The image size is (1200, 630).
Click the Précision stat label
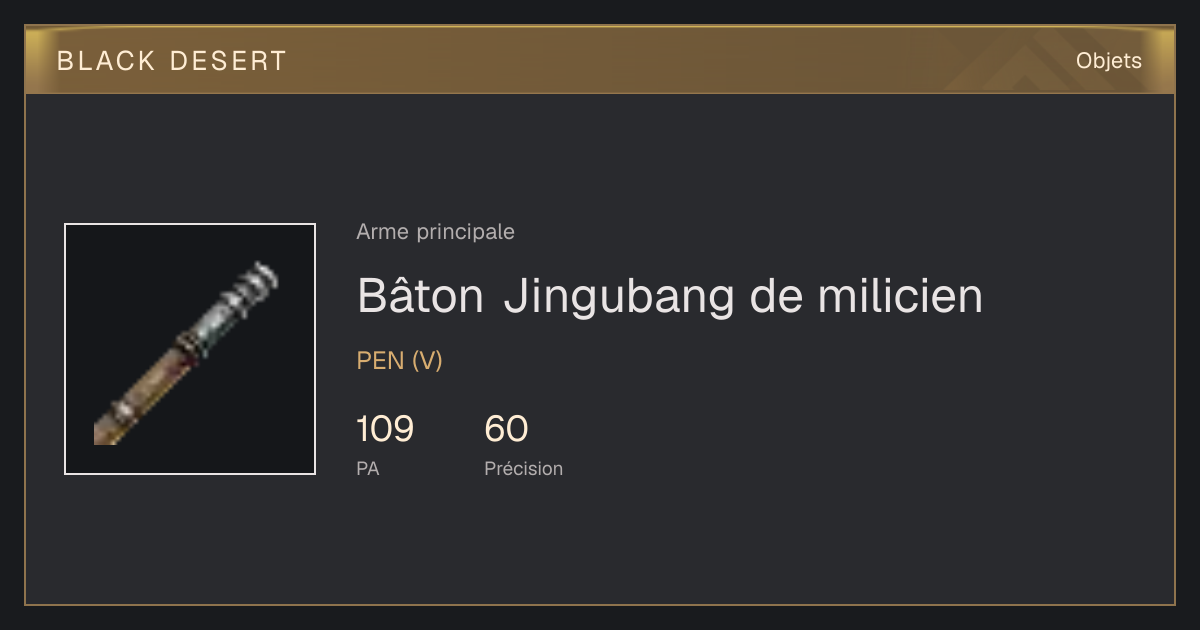(523, 468)
